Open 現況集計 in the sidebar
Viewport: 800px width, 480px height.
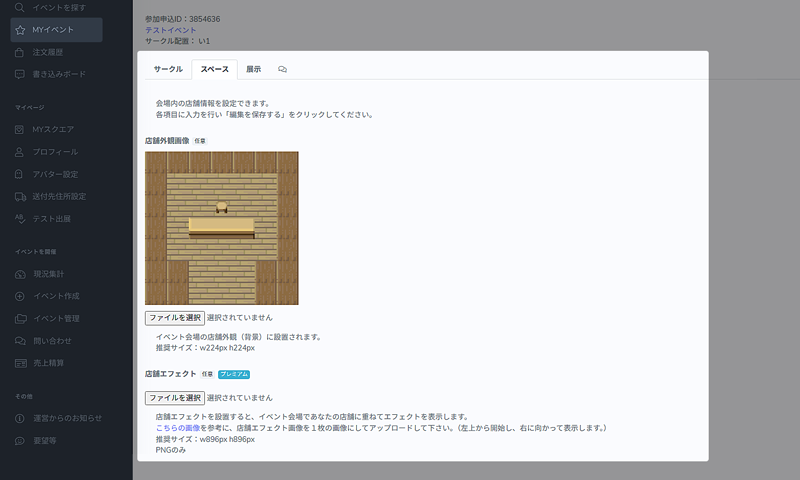click(49, 274)
